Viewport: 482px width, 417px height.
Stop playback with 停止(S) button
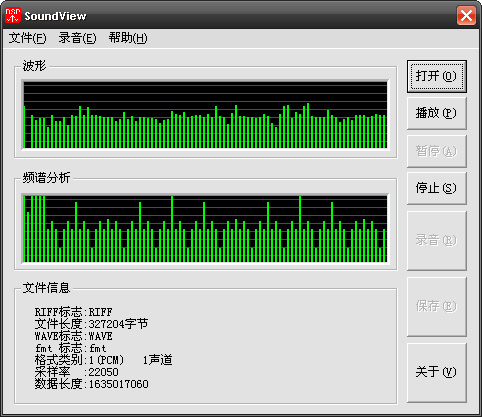(436, 188)
